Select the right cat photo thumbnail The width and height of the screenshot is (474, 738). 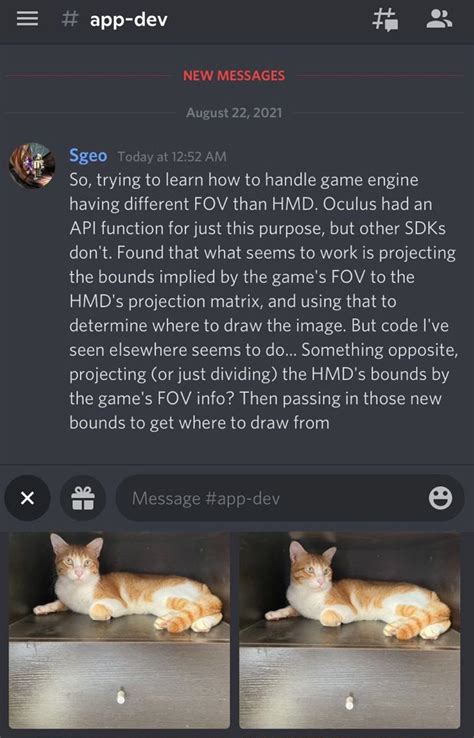[350, 630]
